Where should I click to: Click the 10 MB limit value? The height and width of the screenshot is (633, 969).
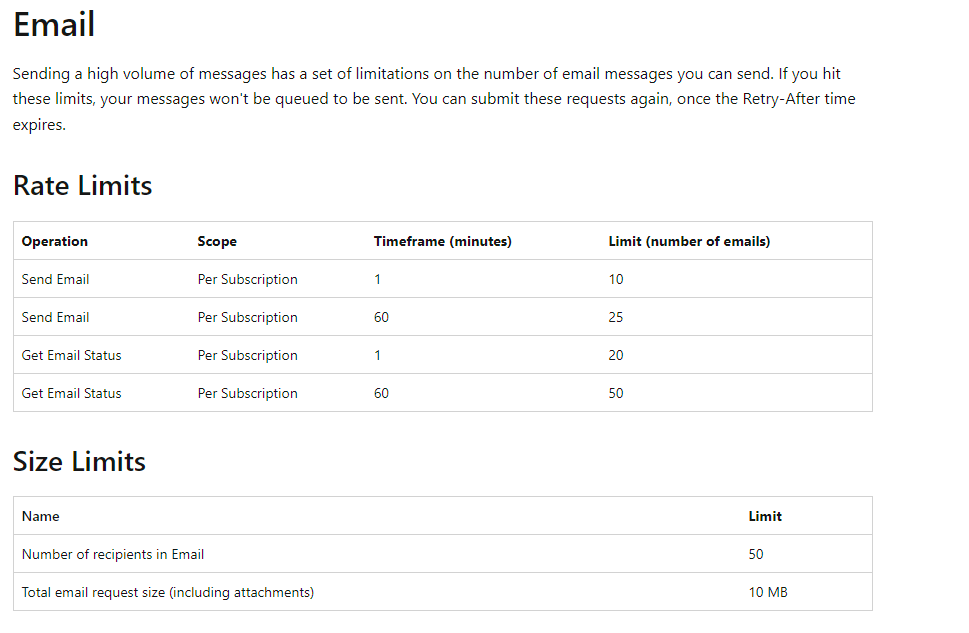768,592
